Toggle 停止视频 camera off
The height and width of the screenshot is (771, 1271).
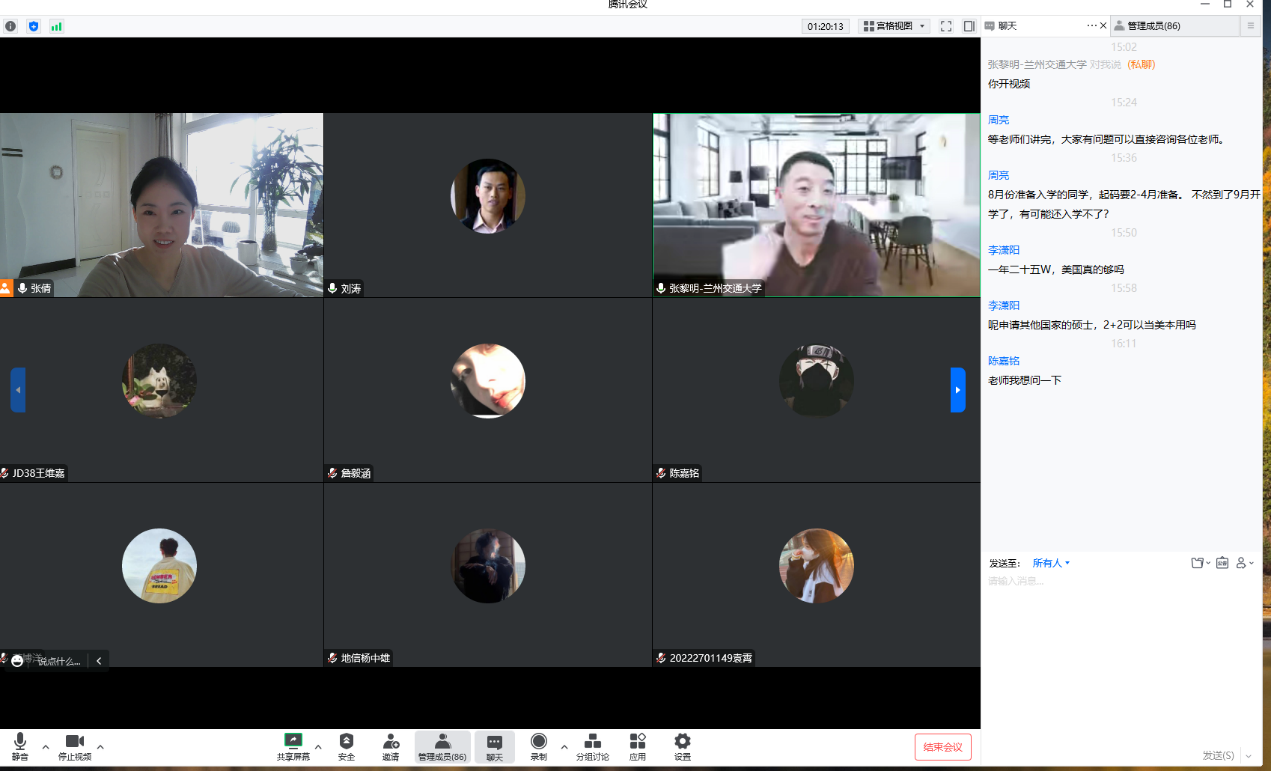pyautogui.click(x=74, y=746)
